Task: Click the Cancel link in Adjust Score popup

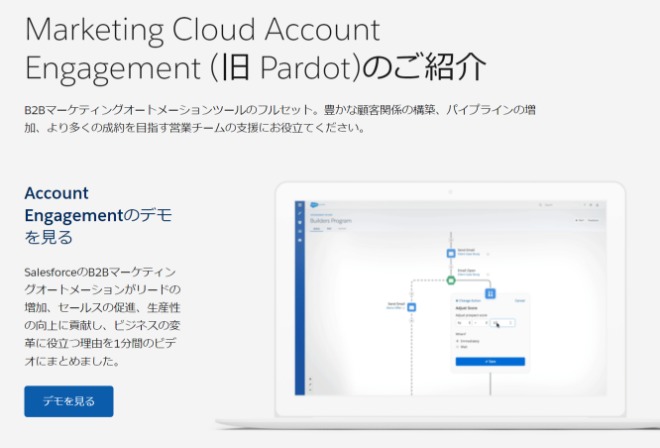Action: (519, 300)
